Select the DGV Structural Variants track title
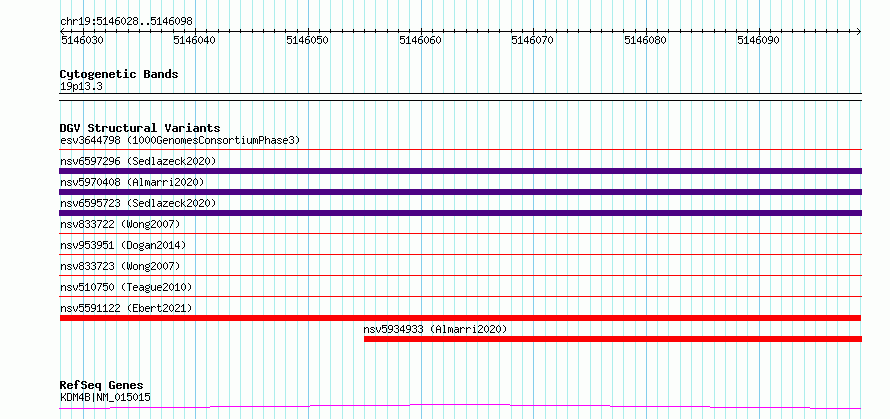 pos(140,128)
